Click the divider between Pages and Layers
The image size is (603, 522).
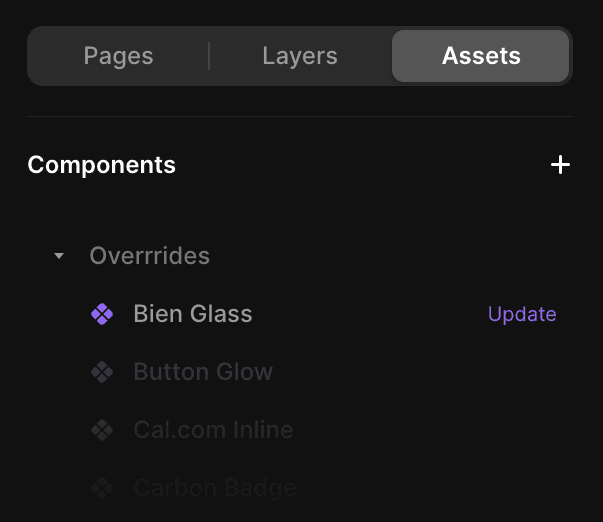(209, 56)
